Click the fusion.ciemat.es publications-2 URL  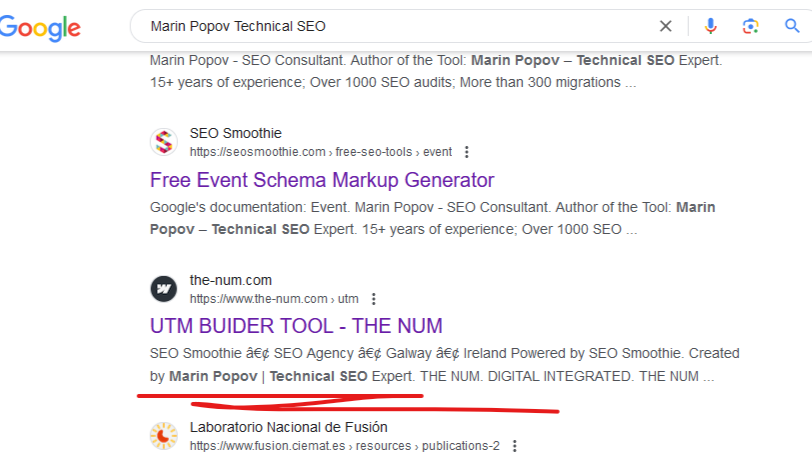(344, 446)
